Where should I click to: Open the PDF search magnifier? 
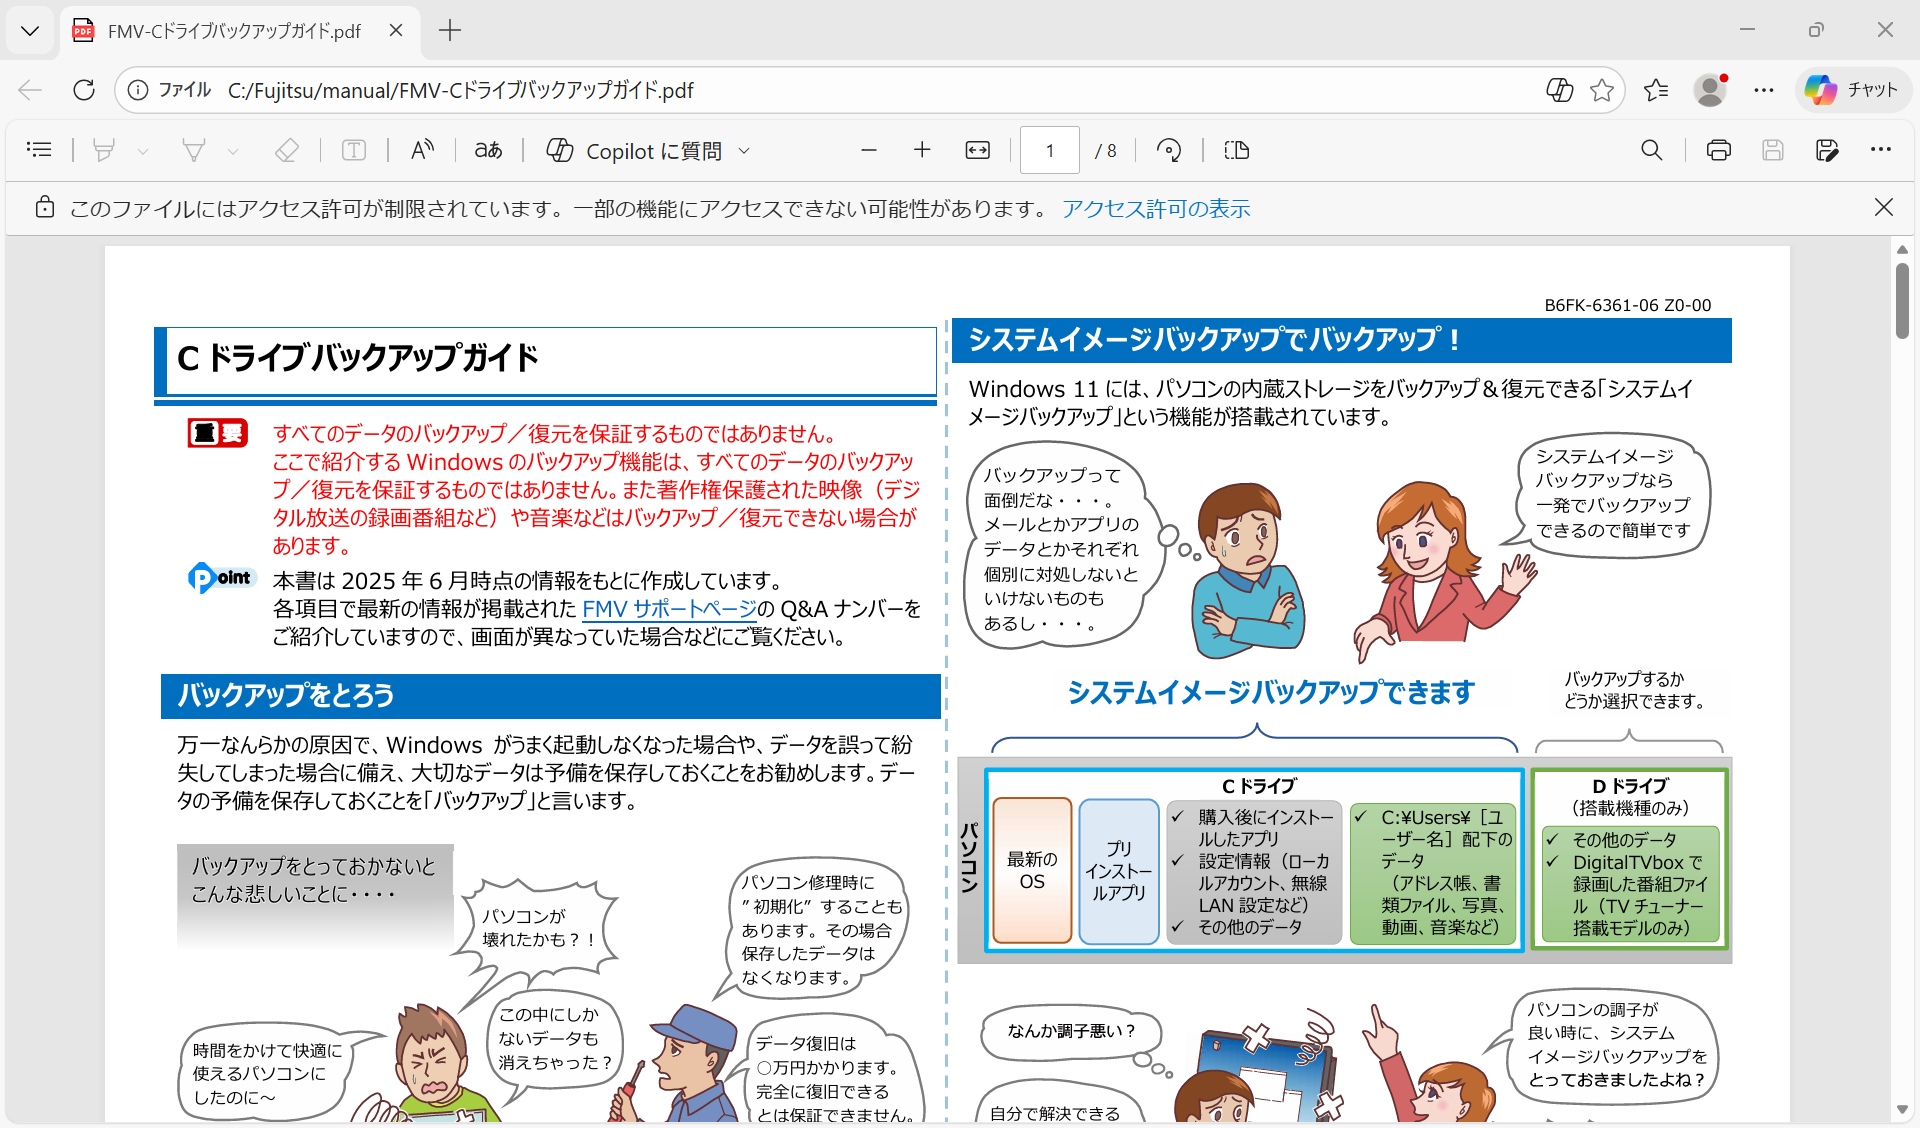pos(1651,150)
